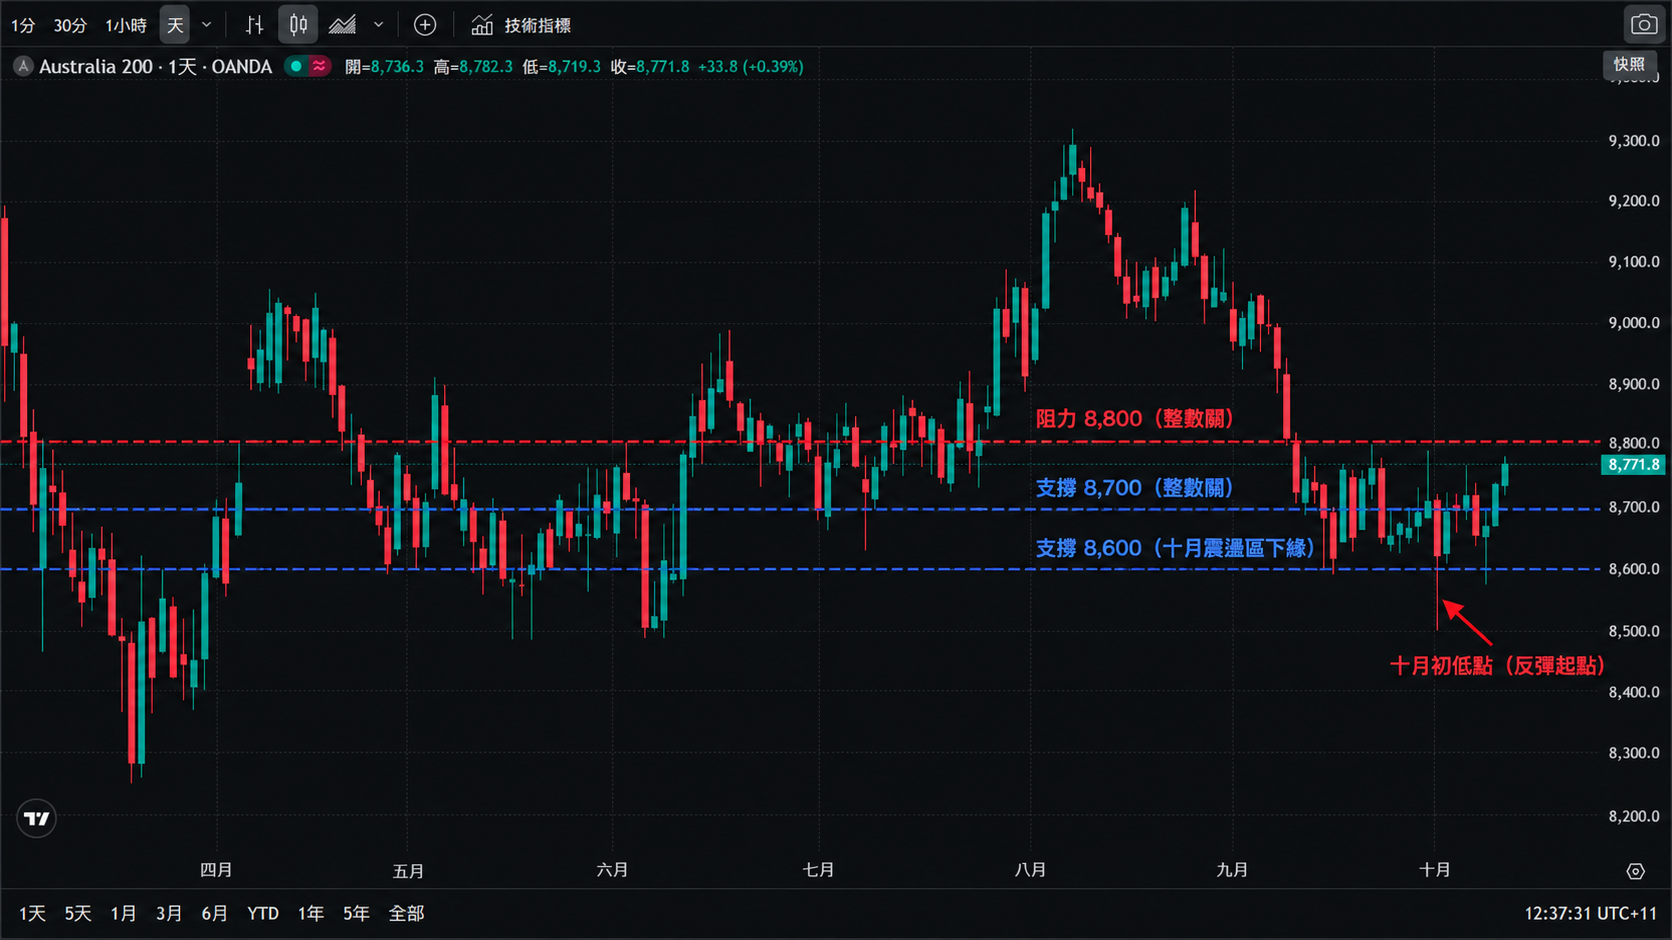Set date range to YTD
This screenshot has width=1672, height=940.
point(263,913)
